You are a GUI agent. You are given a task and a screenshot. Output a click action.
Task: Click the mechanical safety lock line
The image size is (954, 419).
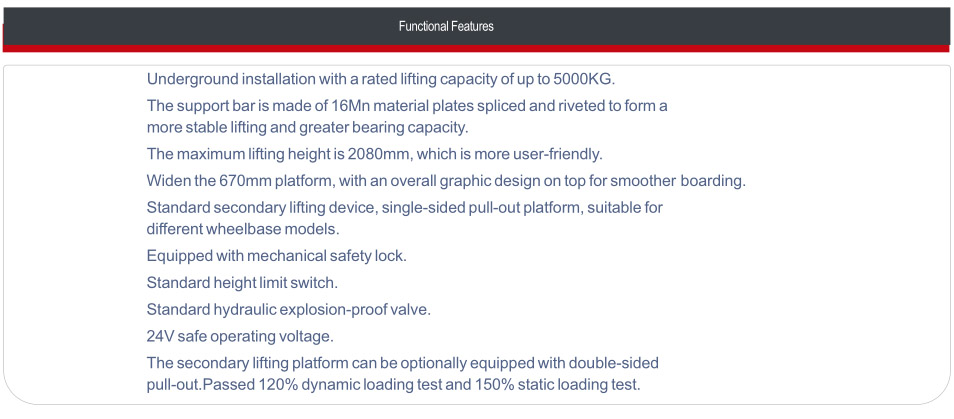pos(276,256)
